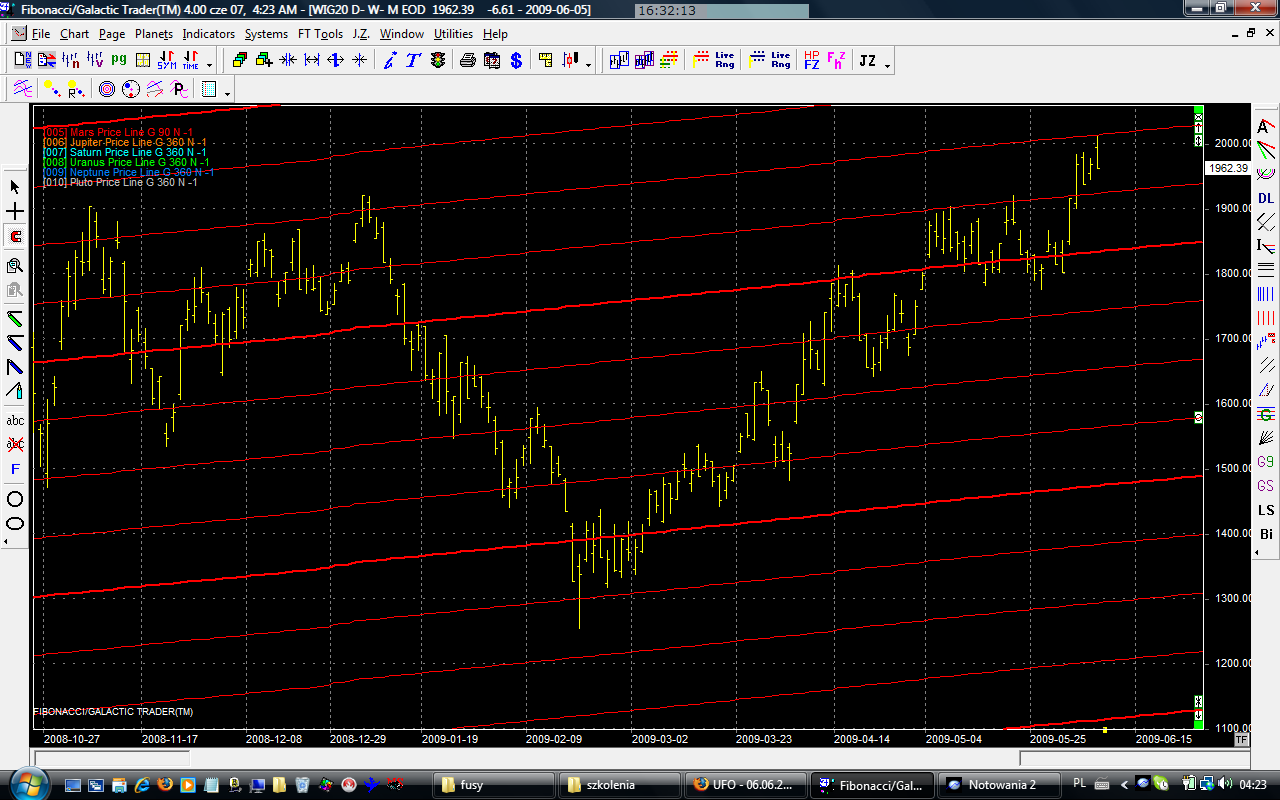This screenshot has width=1280, height=800.
Task: Choose the LS tool in right sidebar
Action: click(x=1266, y=510)
